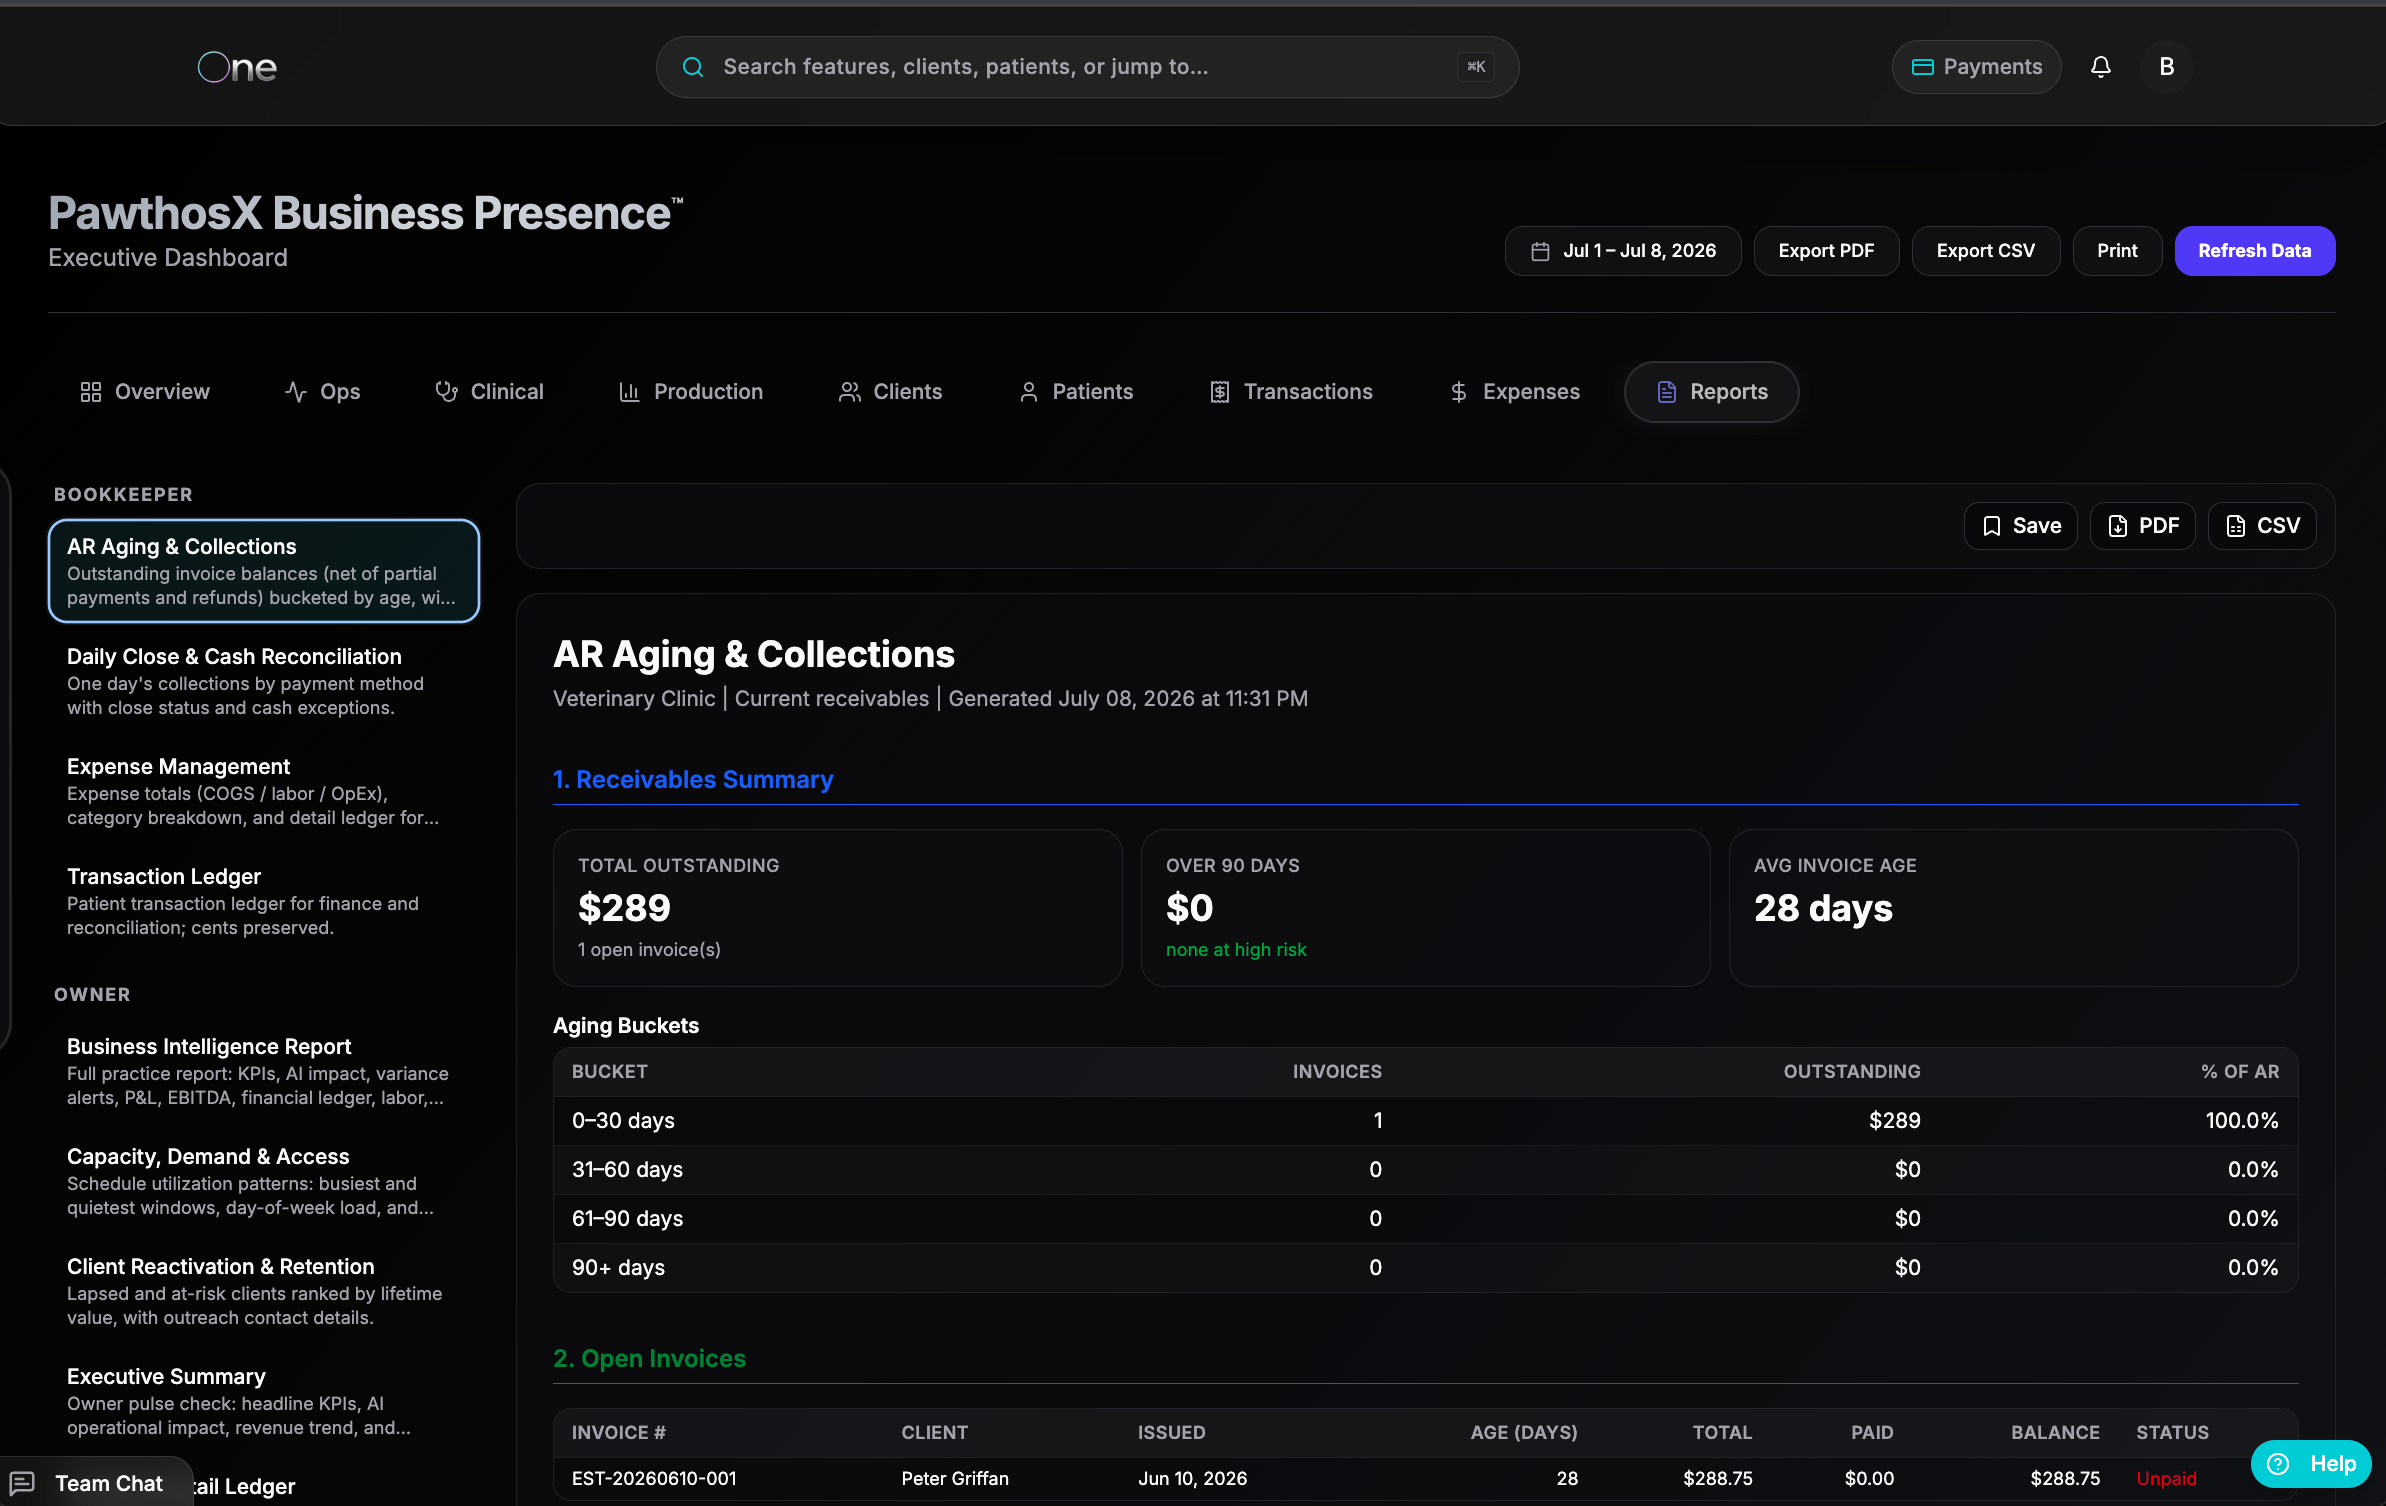
Task: Open the Payments button in header
Action: (x=1976, y=67)
